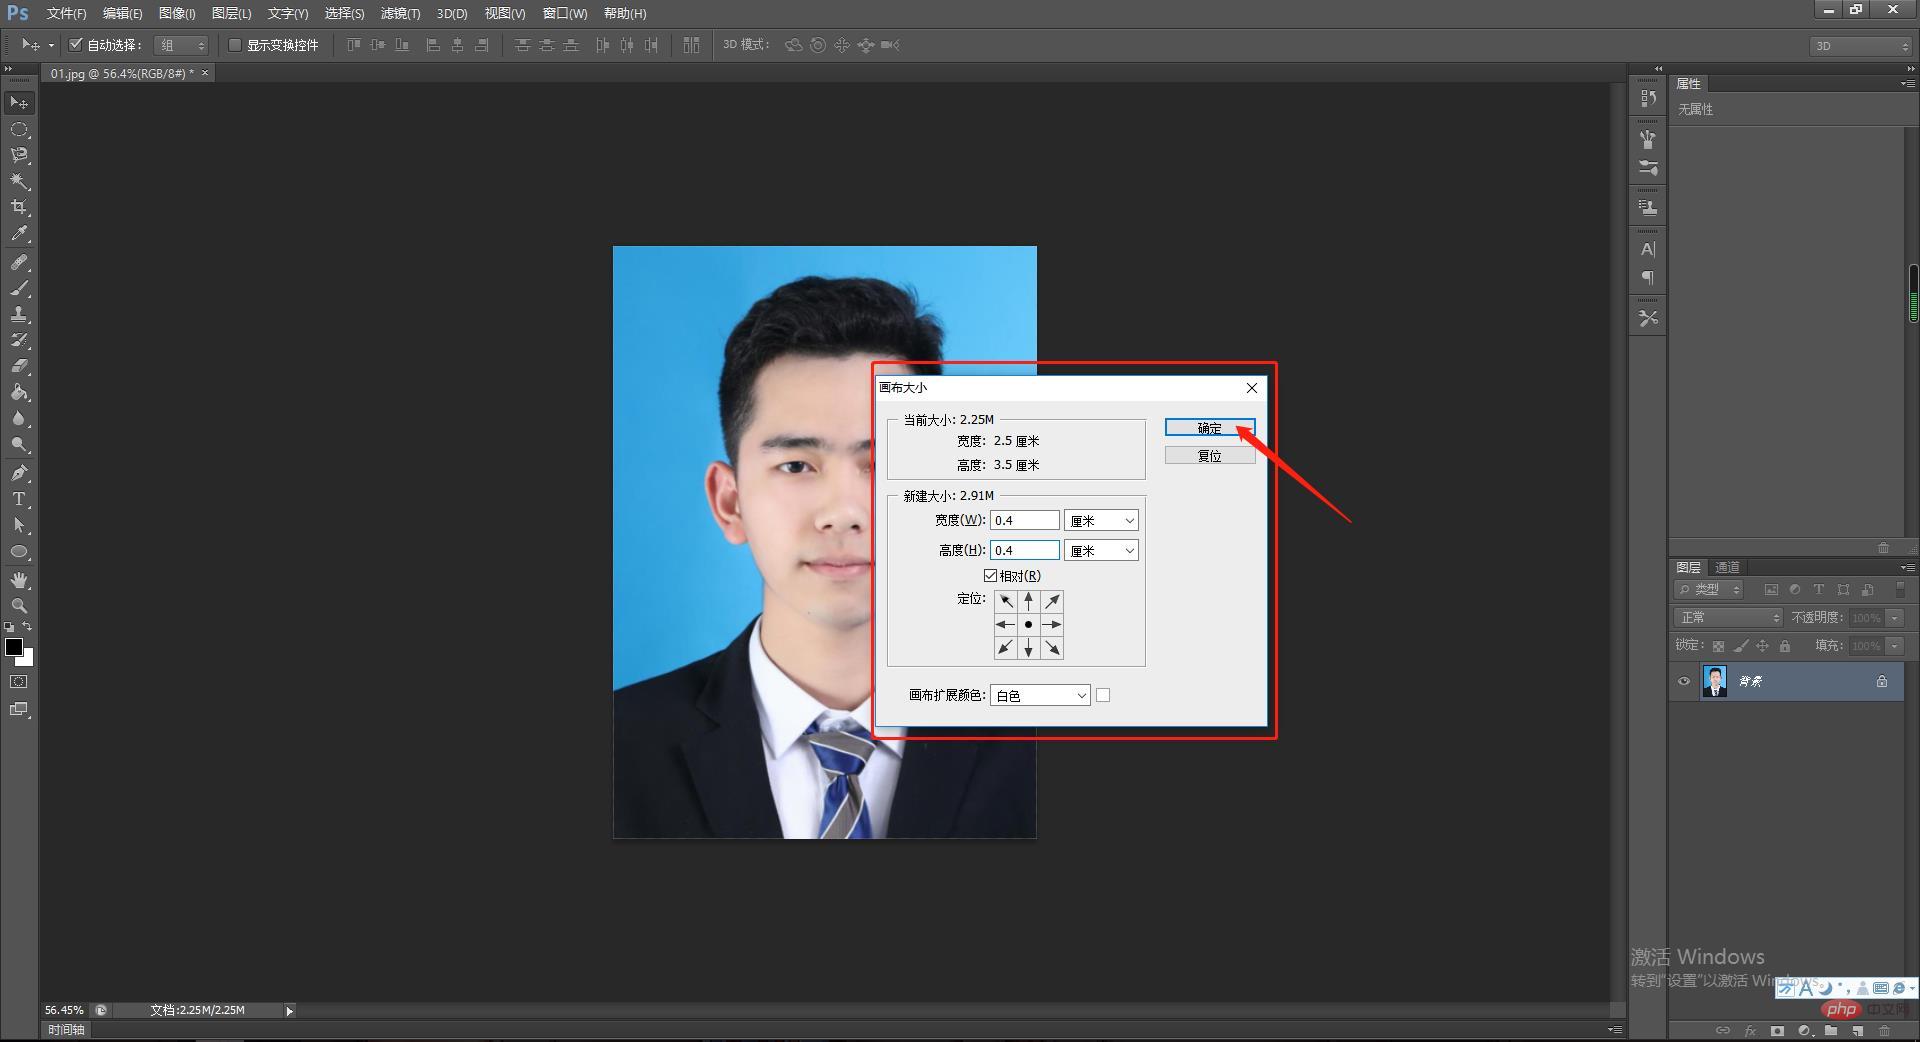Image resolution: width=1920 pixels, height=1042 pixels.
Task: Click the layer lock-all icon
Action: click(x=1785, y=646)
